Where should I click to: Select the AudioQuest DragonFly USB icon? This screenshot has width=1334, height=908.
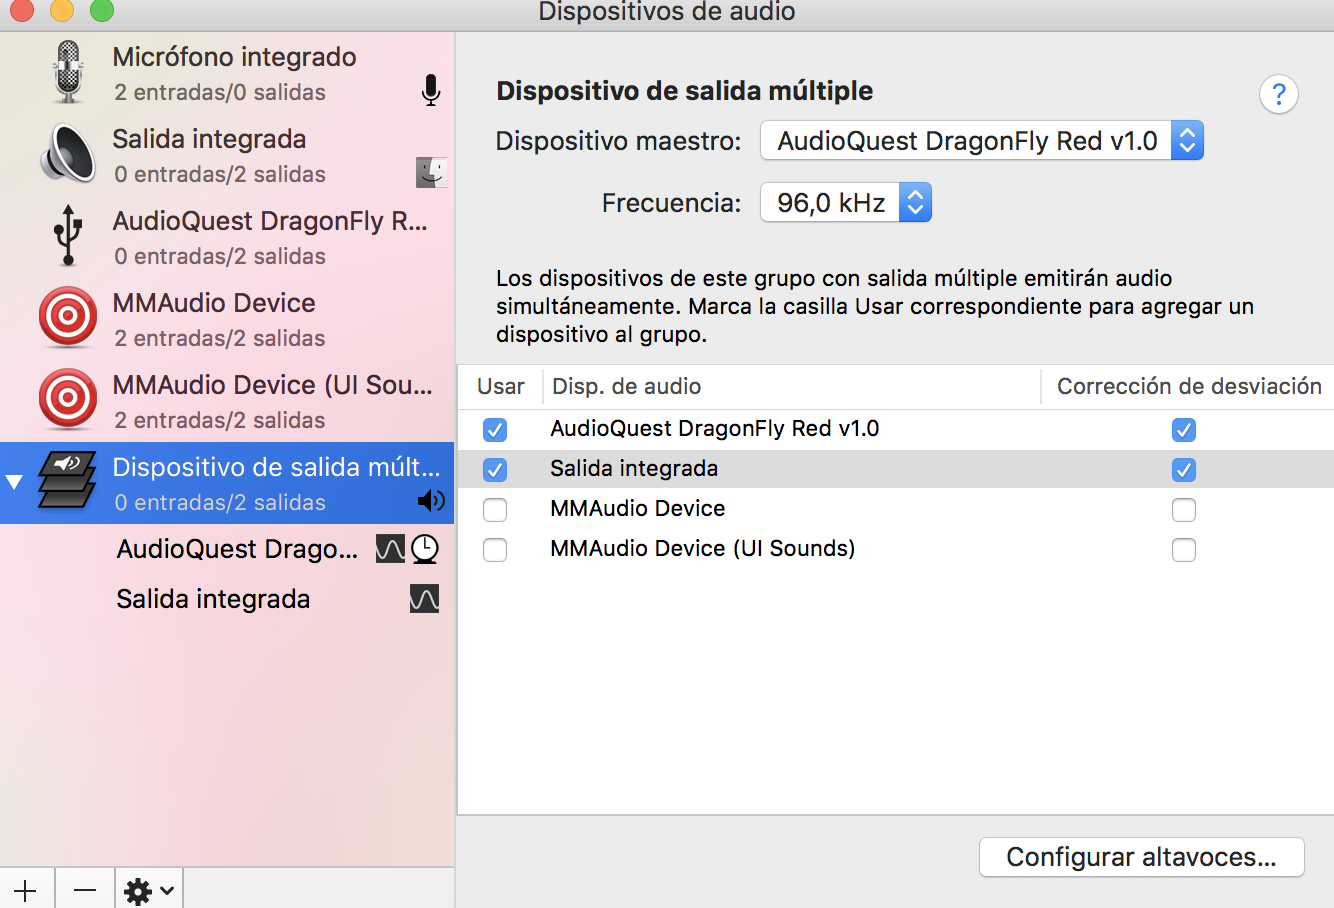click(x=68, y=235)
